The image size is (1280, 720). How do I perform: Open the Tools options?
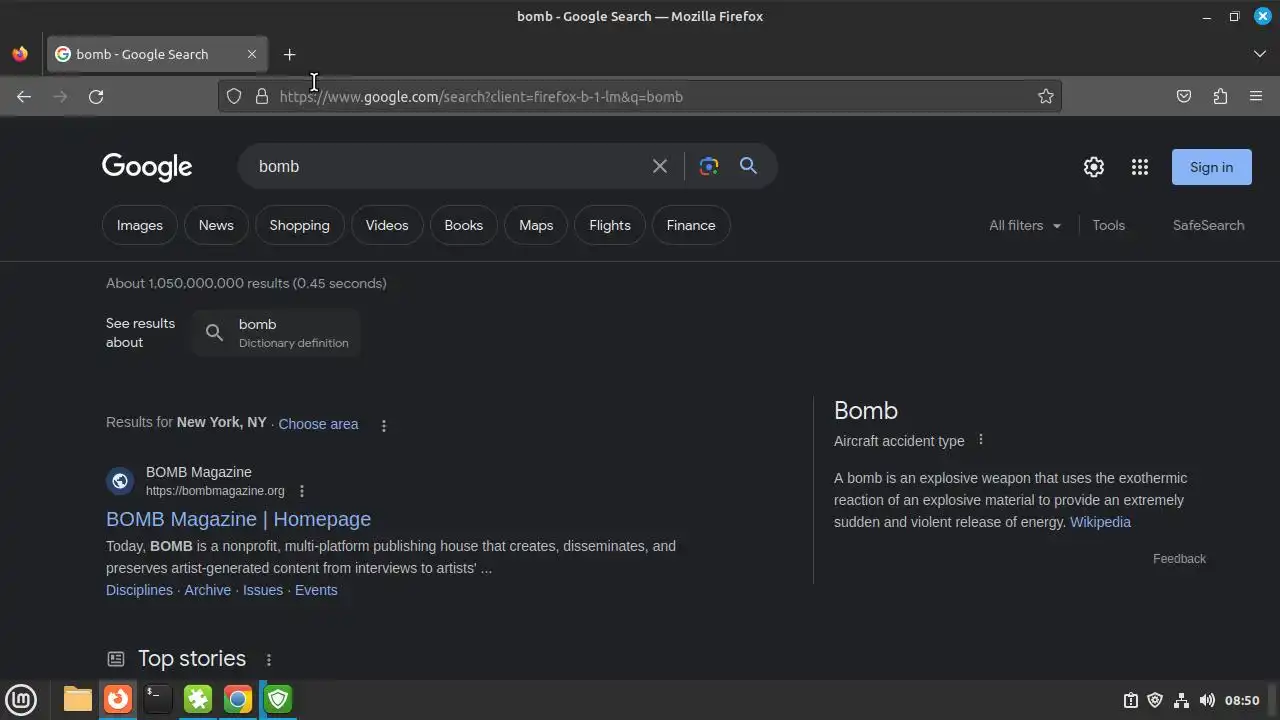pyautogui.click(x=1108, y=225)
